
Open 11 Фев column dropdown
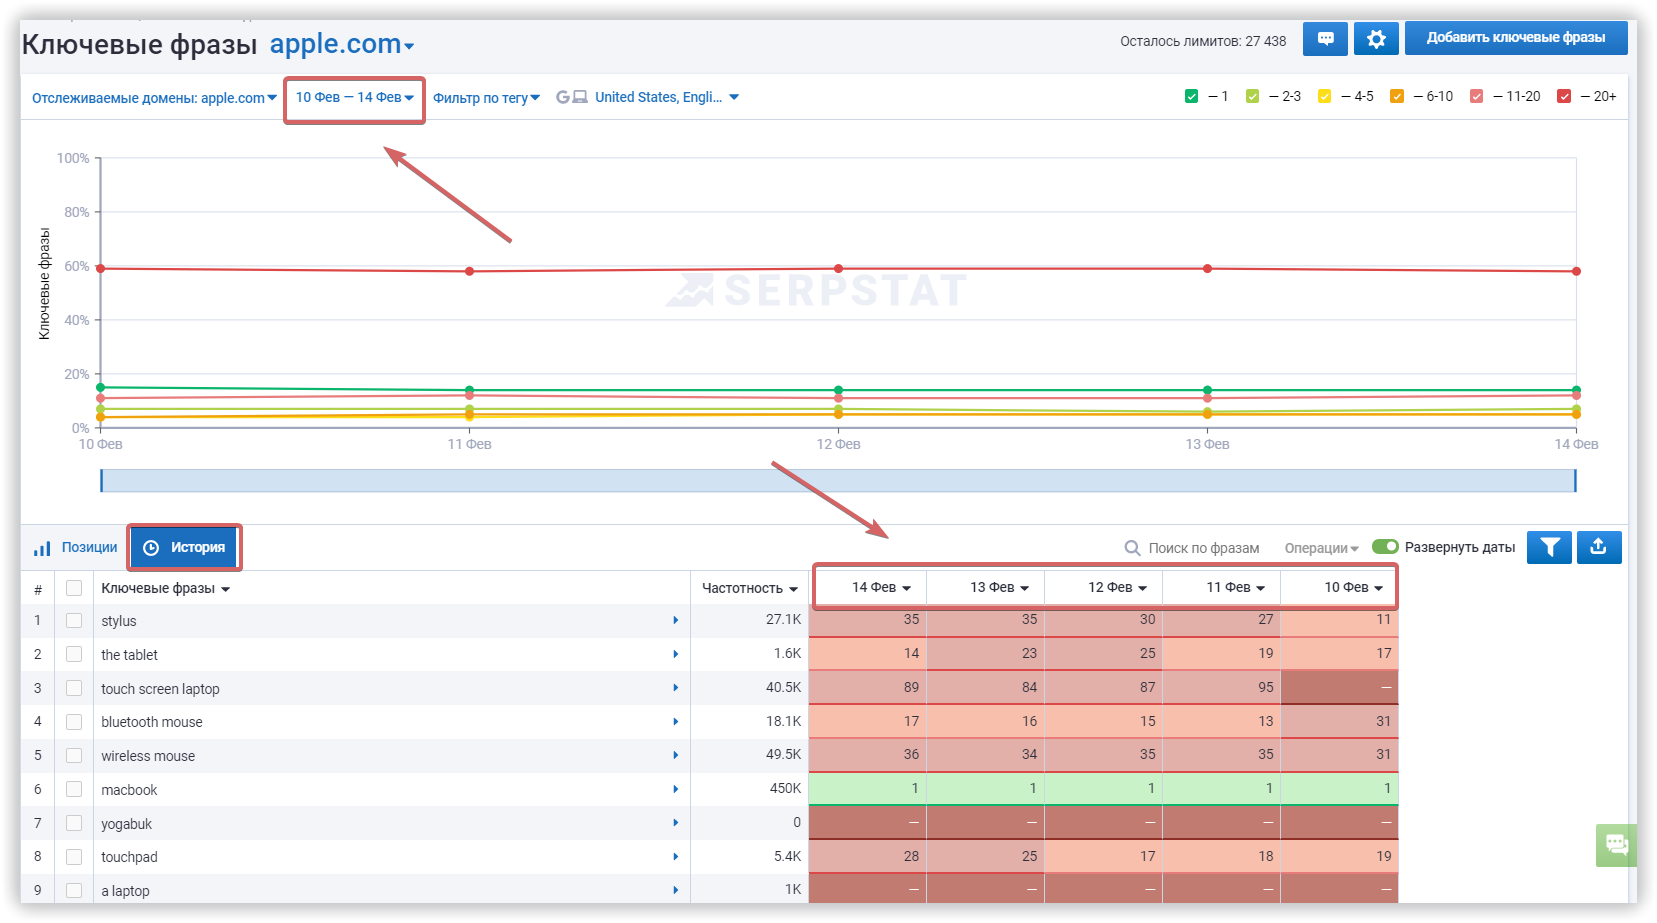click(1235, 587)
